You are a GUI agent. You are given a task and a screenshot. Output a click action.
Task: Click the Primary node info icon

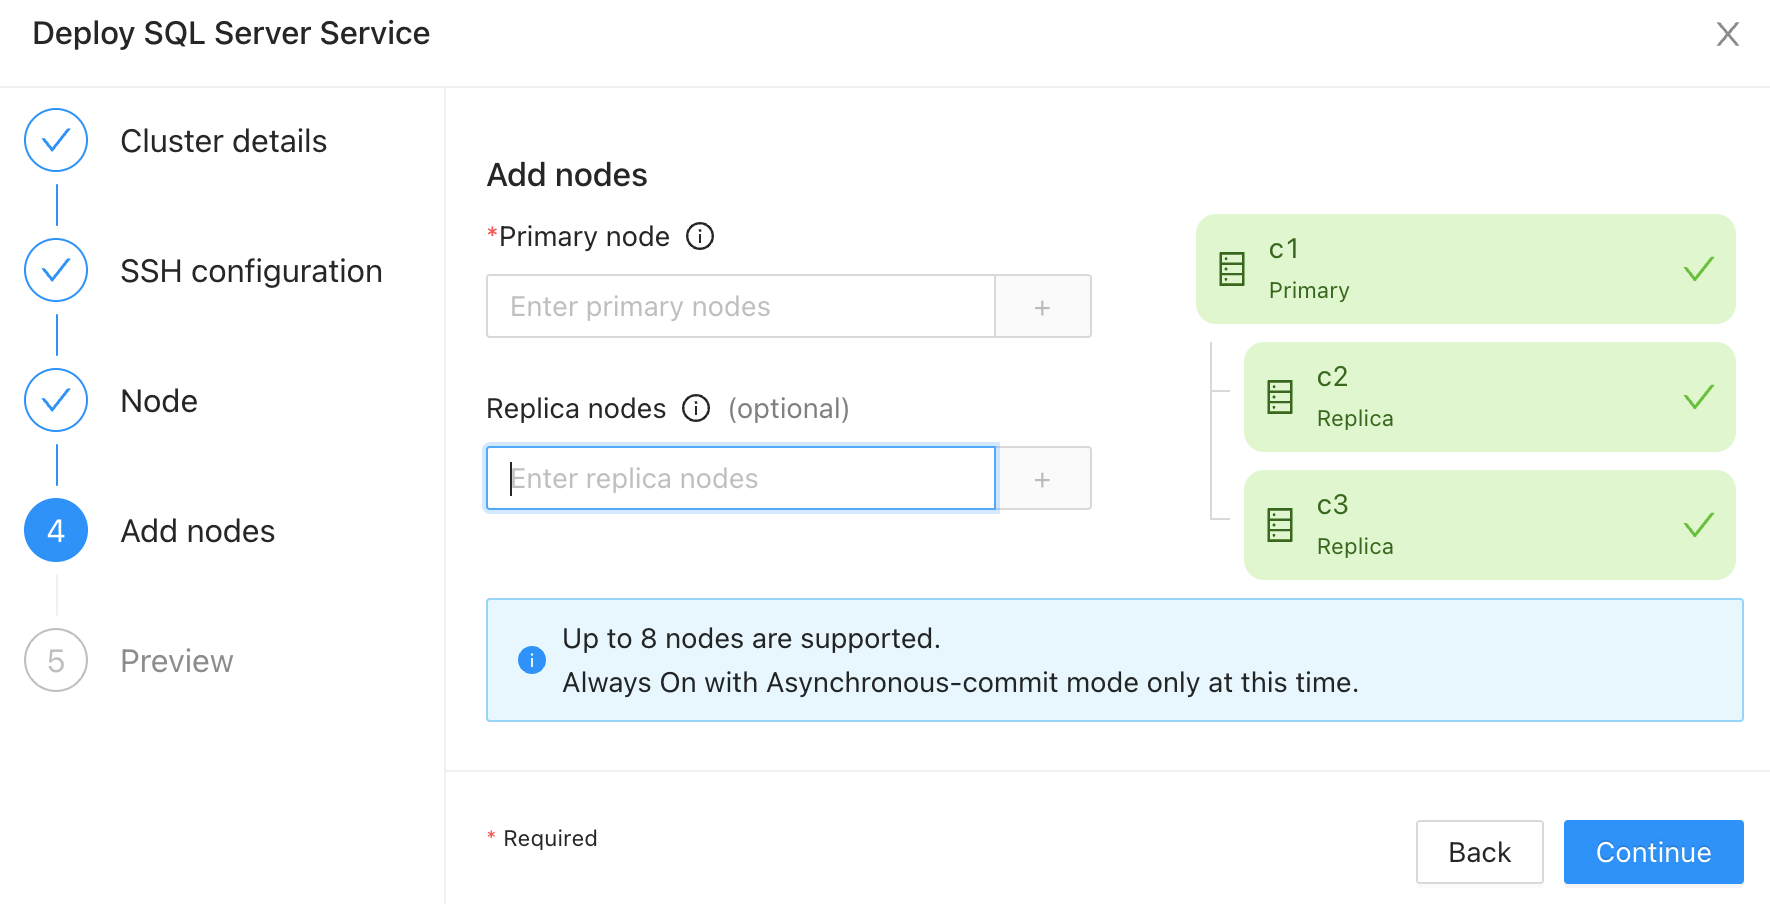click(x=700, y=237)
